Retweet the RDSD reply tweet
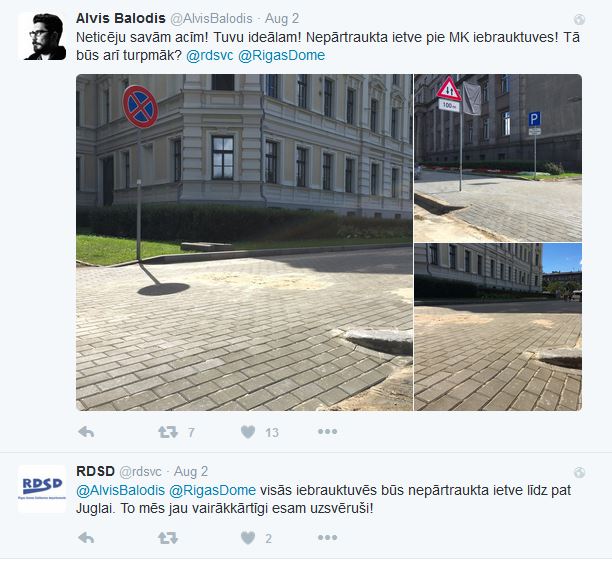 pyautogui.click(x=168, y=538)
